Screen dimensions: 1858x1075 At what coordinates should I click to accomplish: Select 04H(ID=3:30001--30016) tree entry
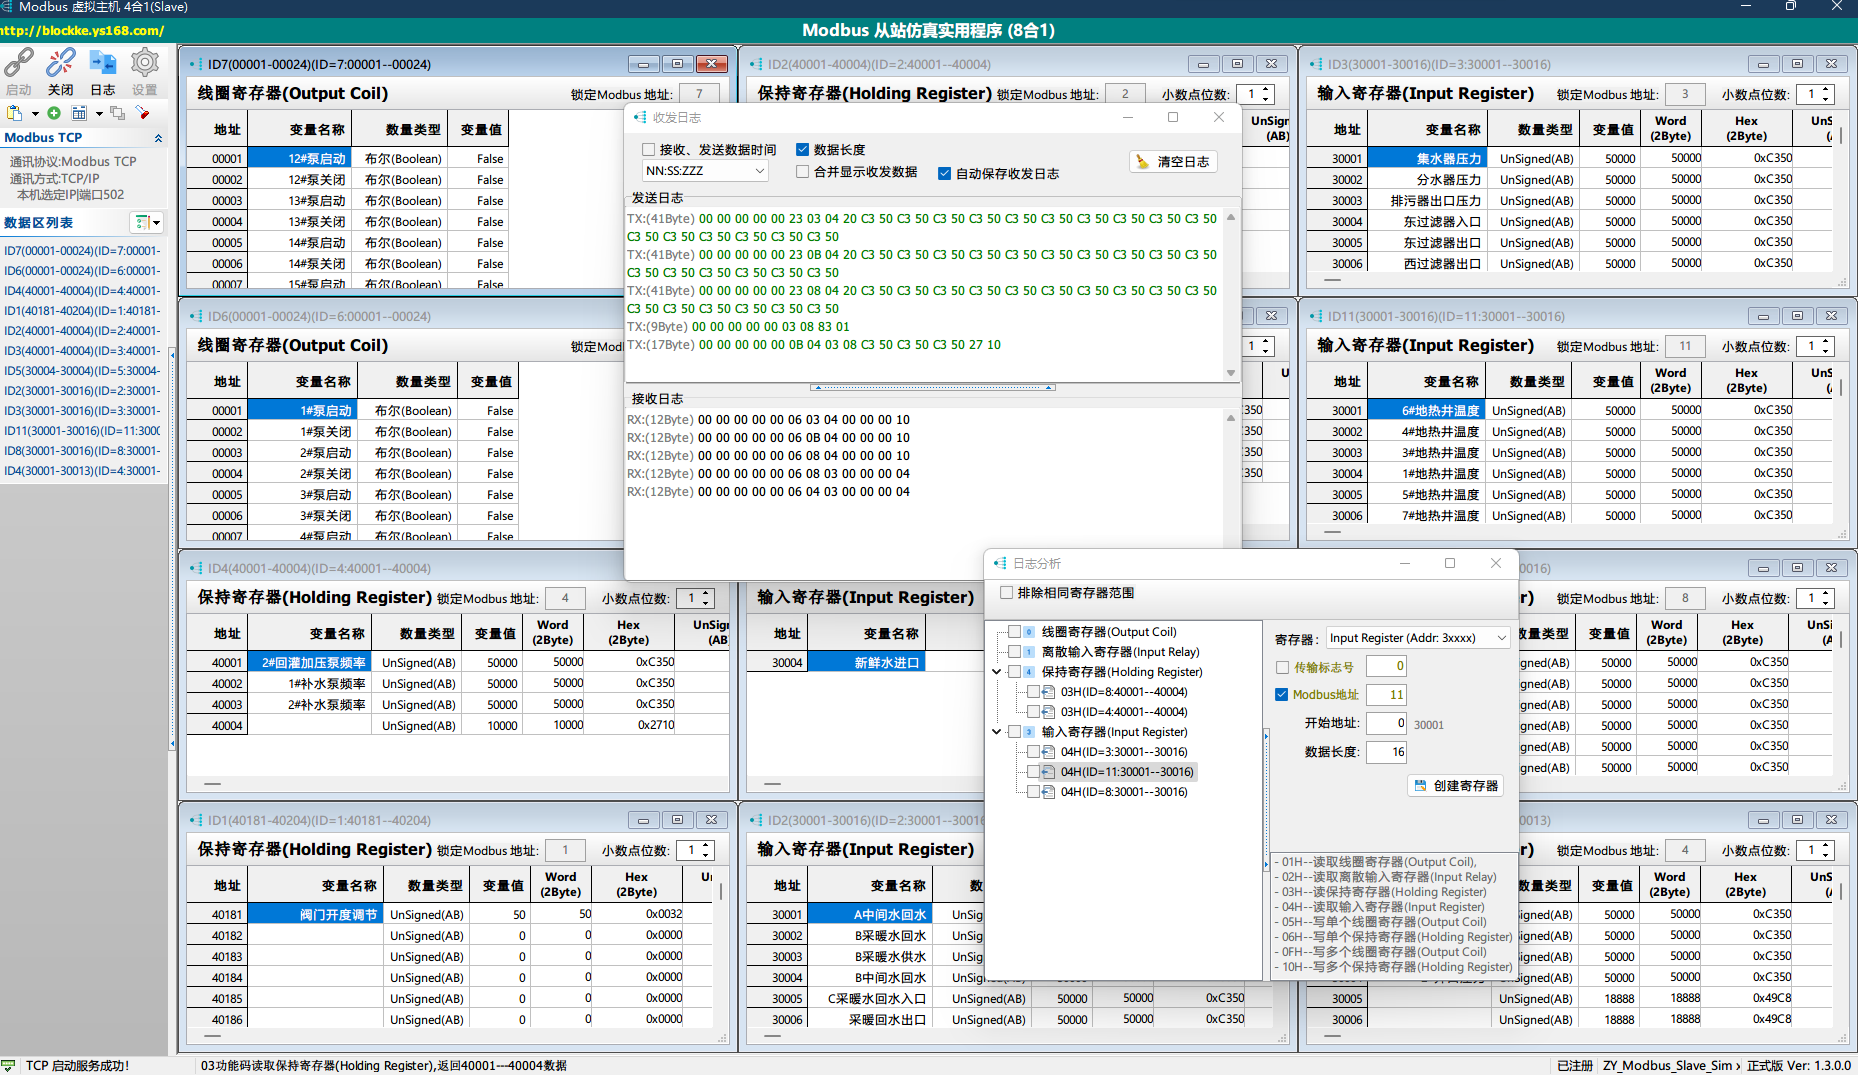click(x=1124, y=752)
